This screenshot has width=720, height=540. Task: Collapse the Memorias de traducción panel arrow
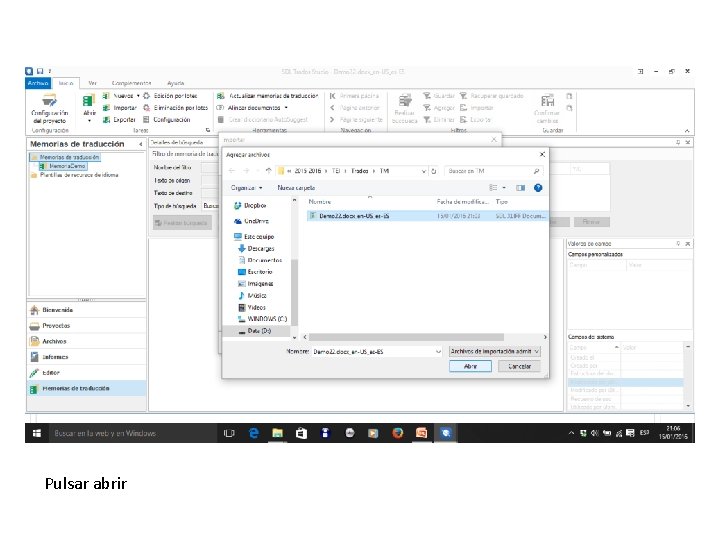(x=141, y=144)
